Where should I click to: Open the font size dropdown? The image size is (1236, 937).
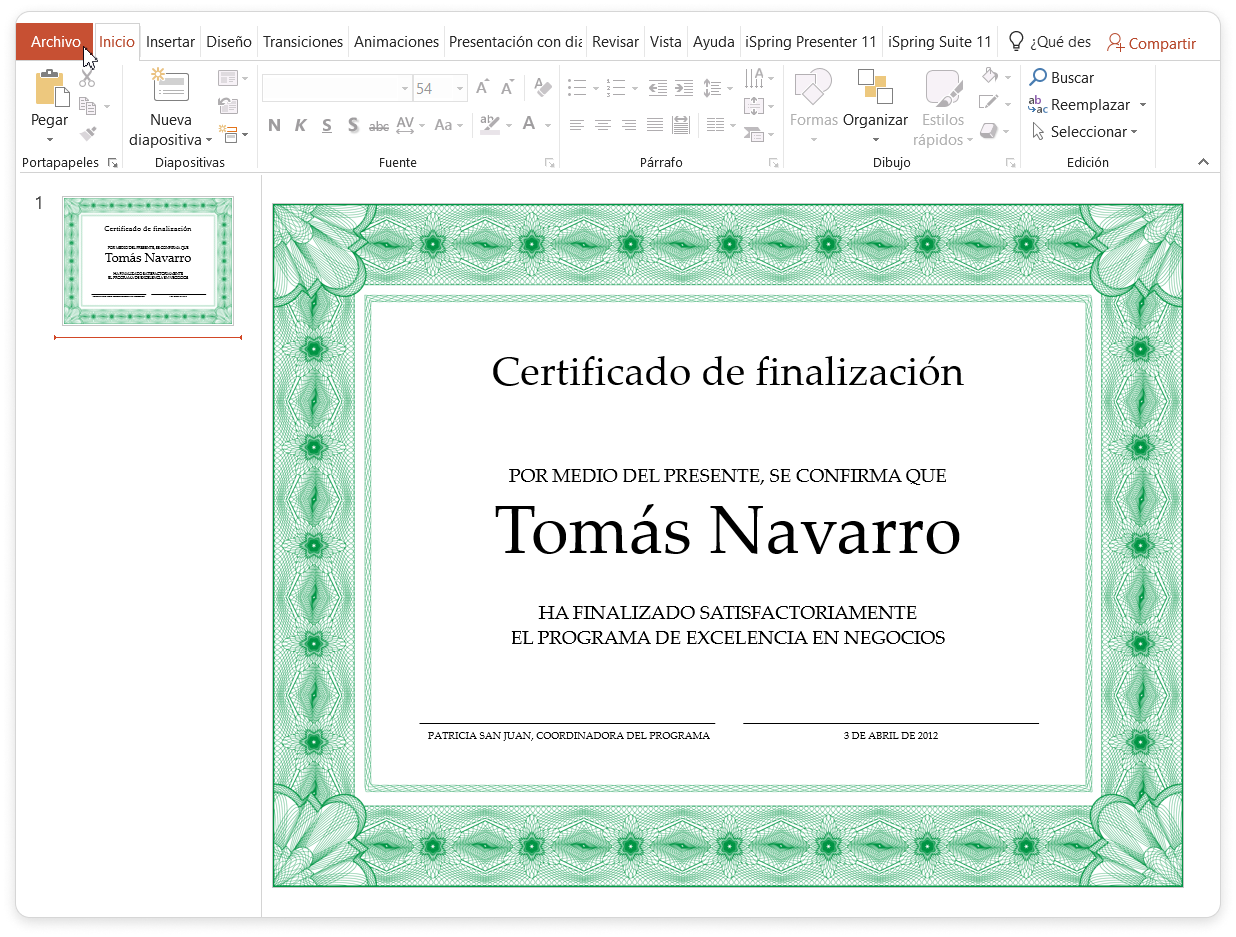click(x=460, y=89)
